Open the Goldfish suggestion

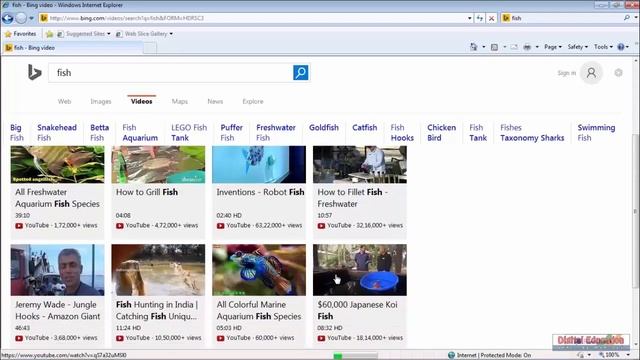click(324, 128)
